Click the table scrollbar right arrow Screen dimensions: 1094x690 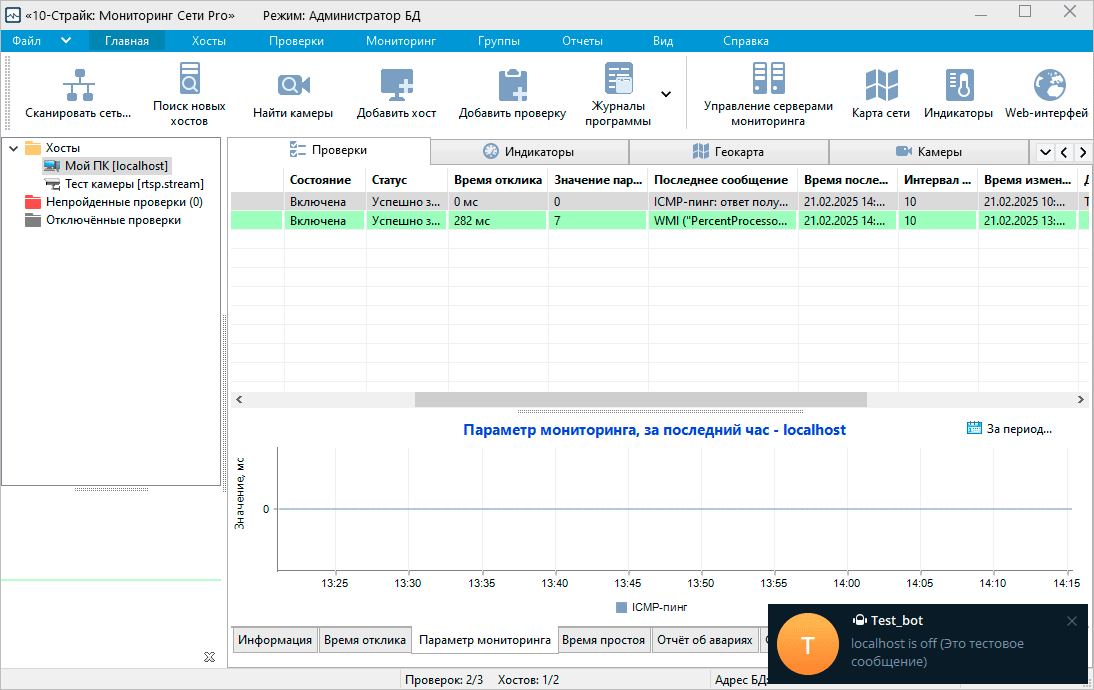point(1081,399)
